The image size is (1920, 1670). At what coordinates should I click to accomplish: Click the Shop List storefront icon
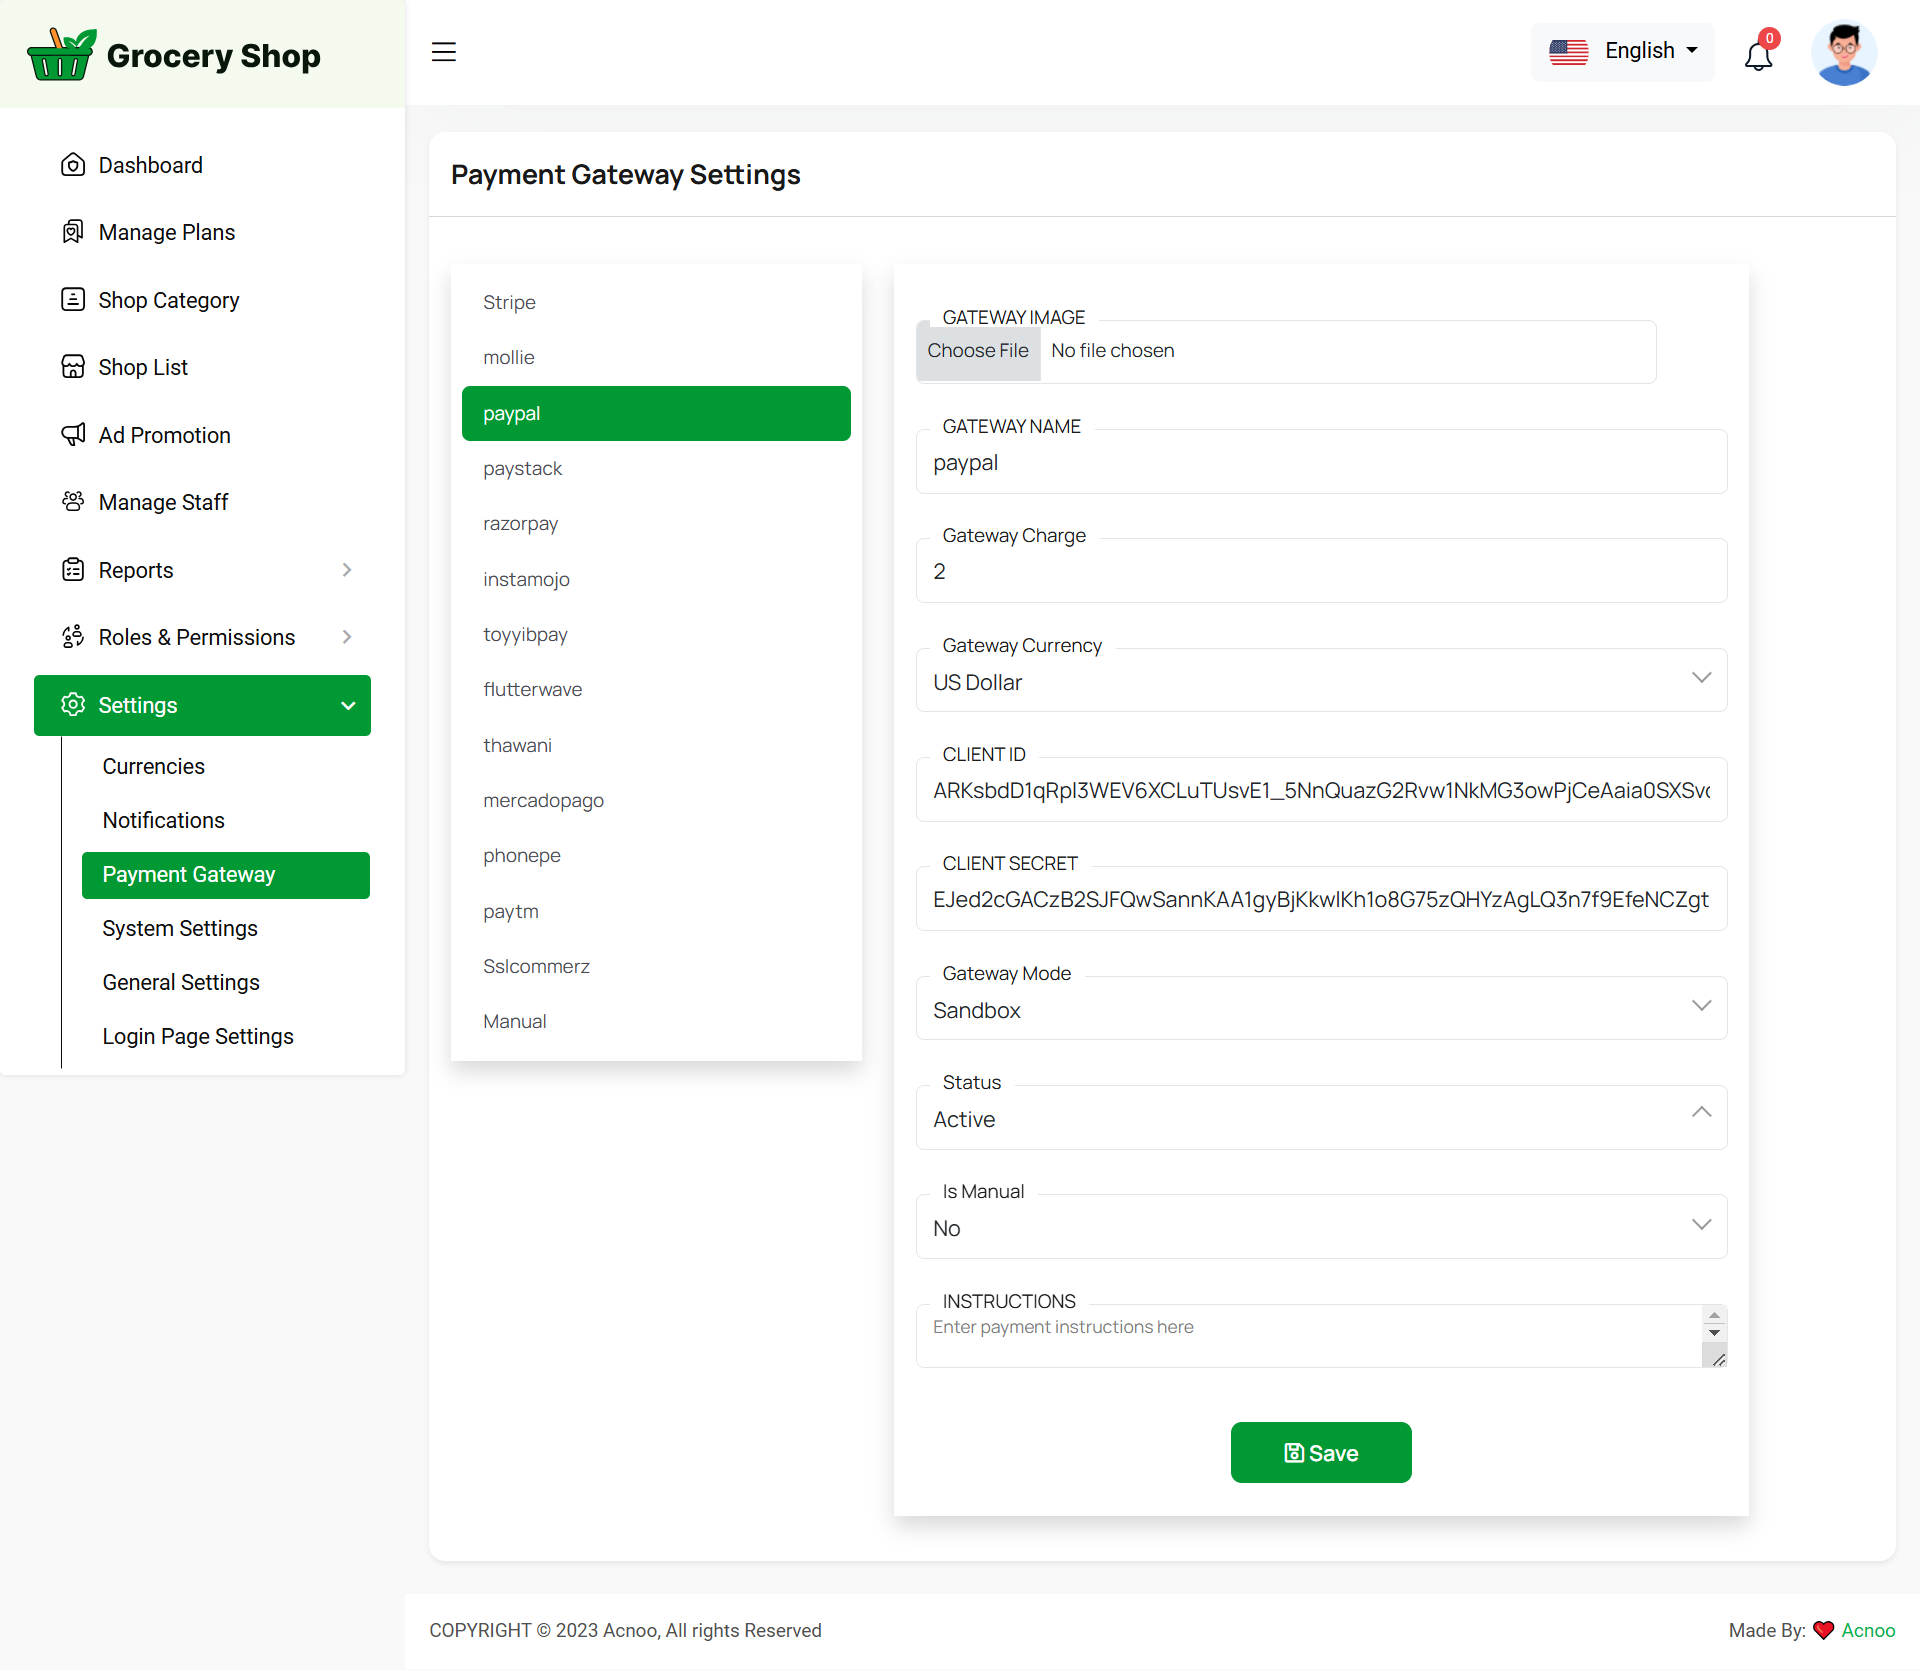click(73, 367)
